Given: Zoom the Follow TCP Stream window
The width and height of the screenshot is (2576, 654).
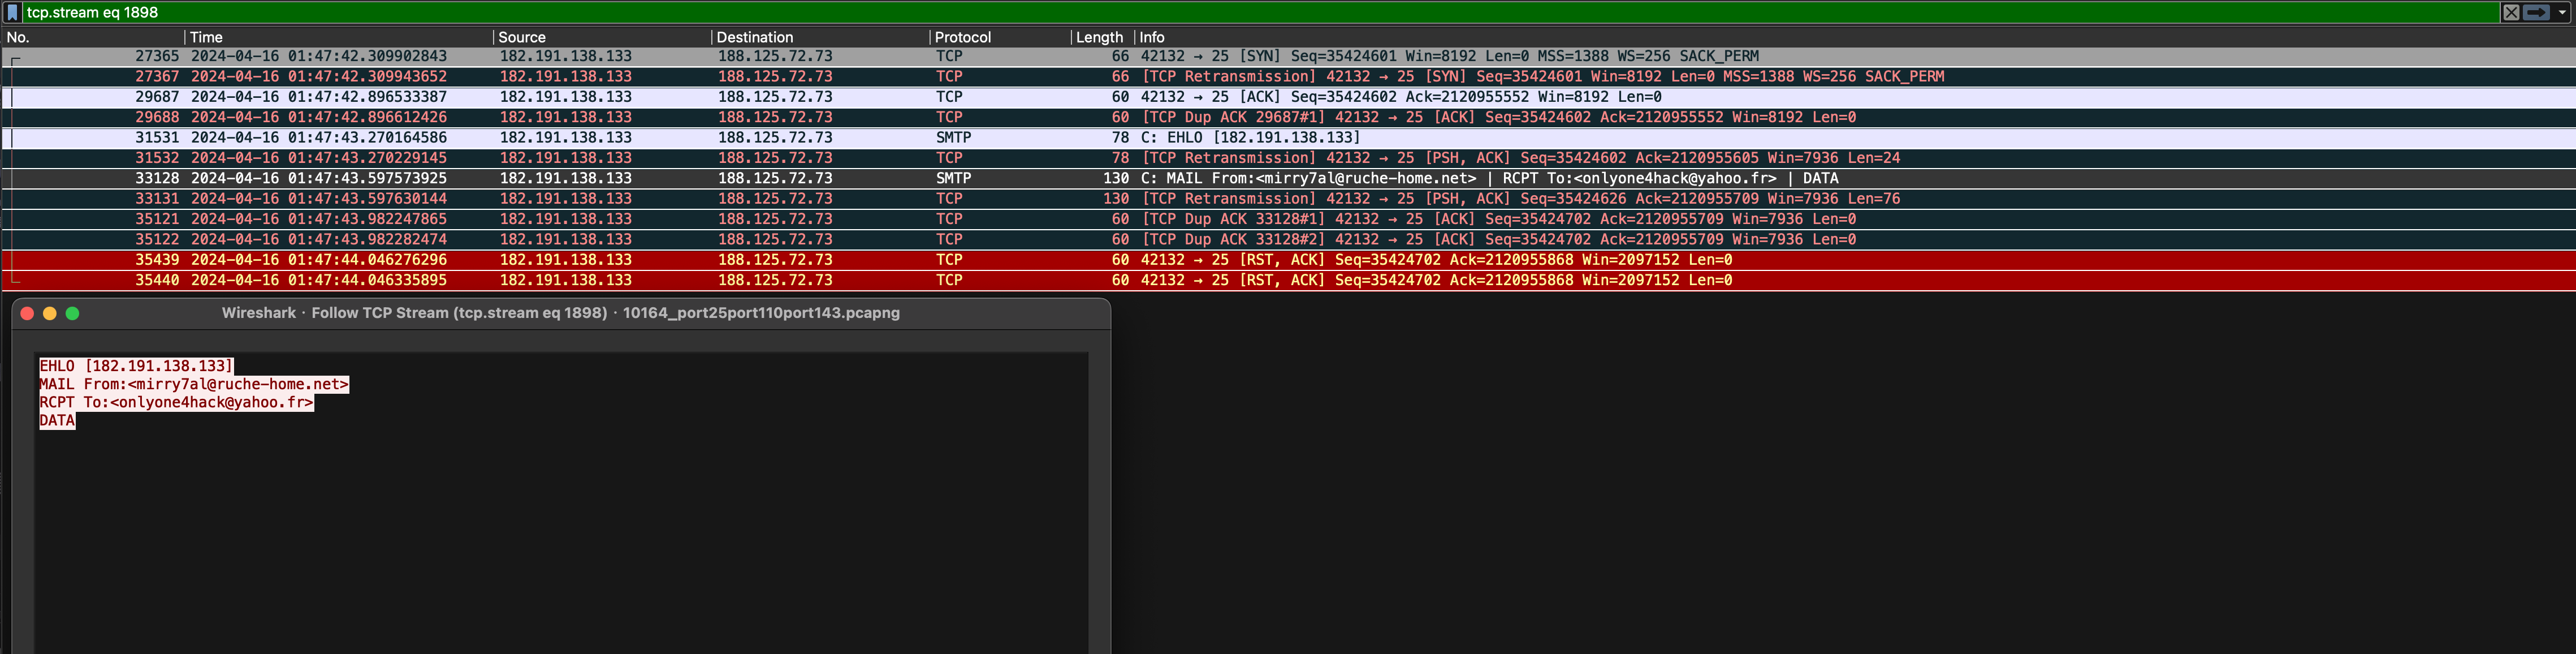Looking at the screenshot, I should click(x=72, y=313).
